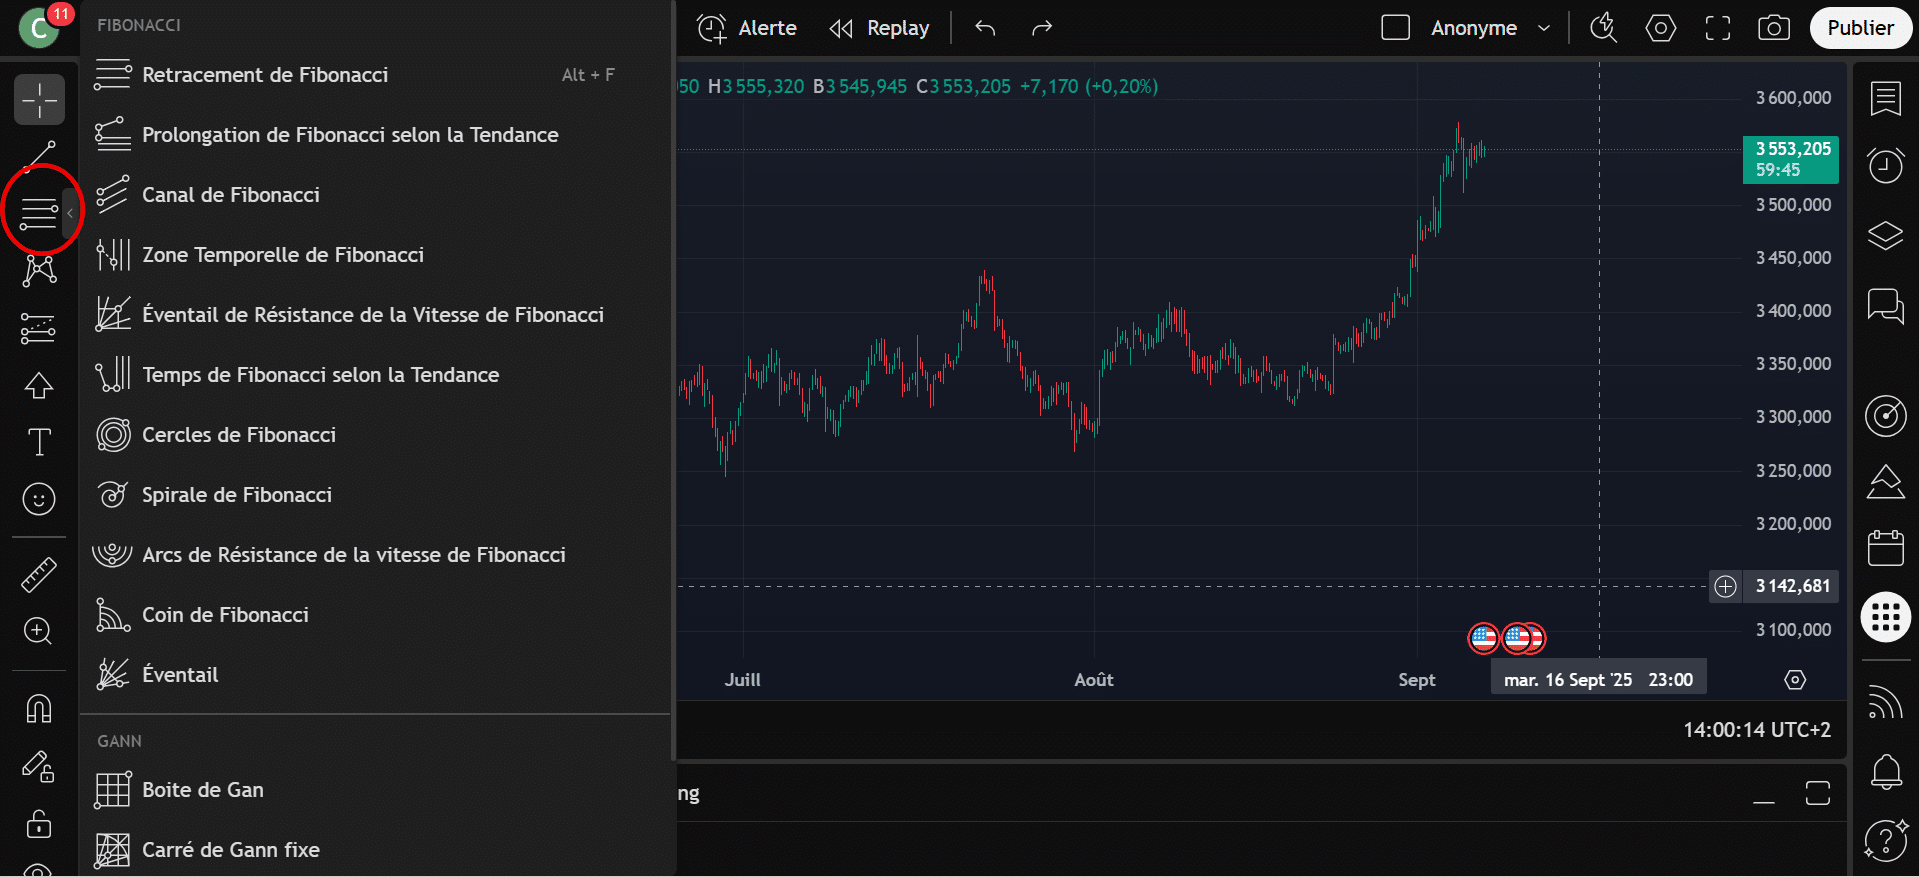The image size is (1919, 877).
Task: Collapse the Fibonacci tools flyout arrow
Action: [70, 213]
